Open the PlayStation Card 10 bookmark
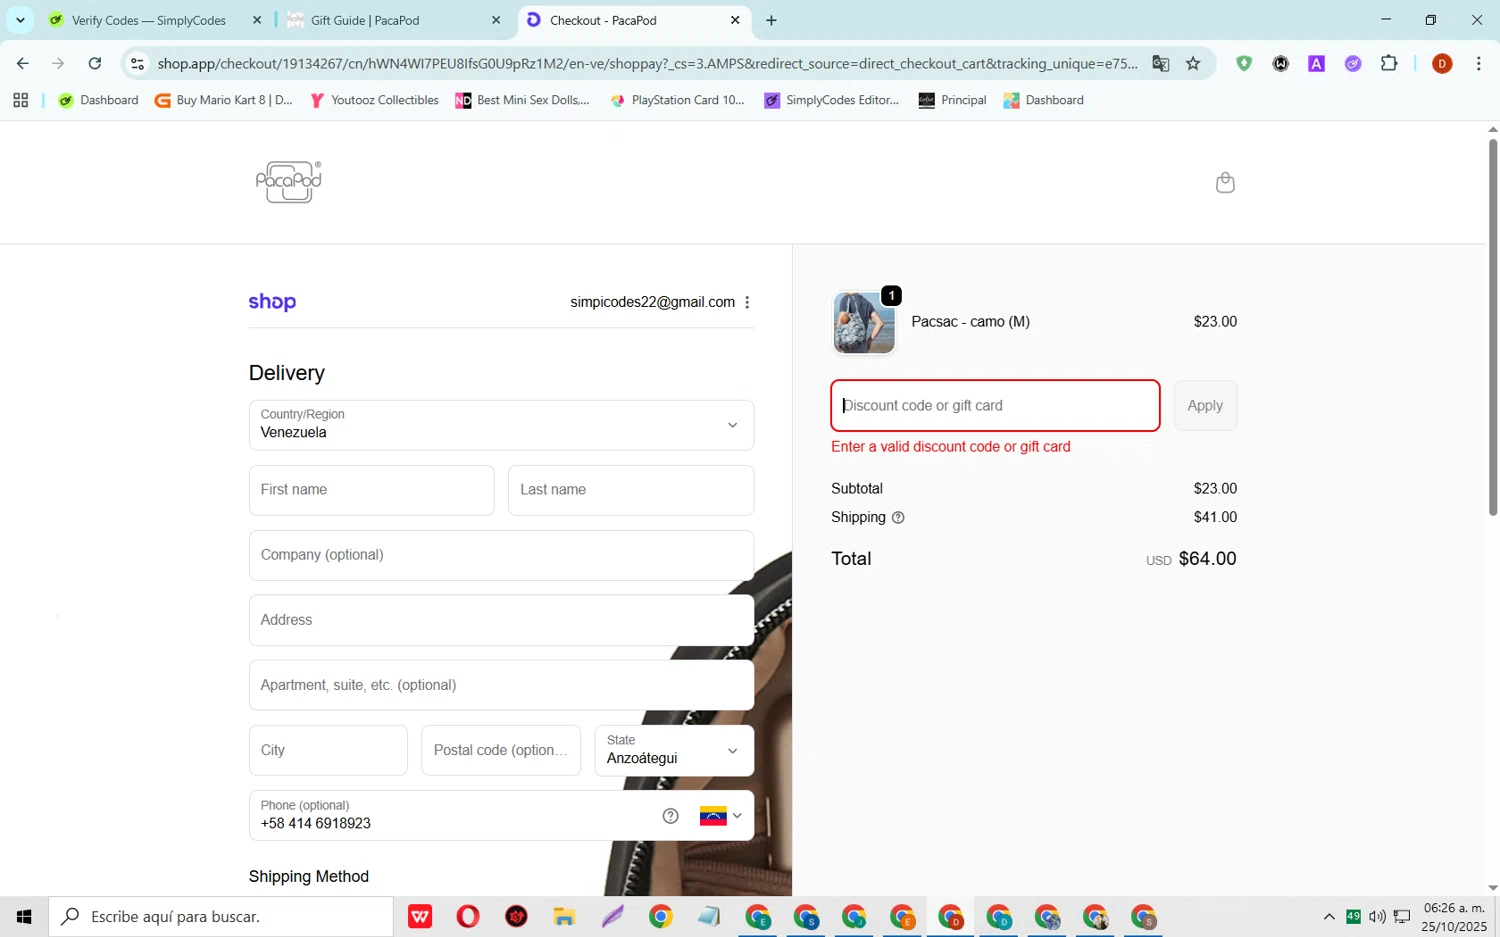Screen dimensions: 1500x937 677,100
